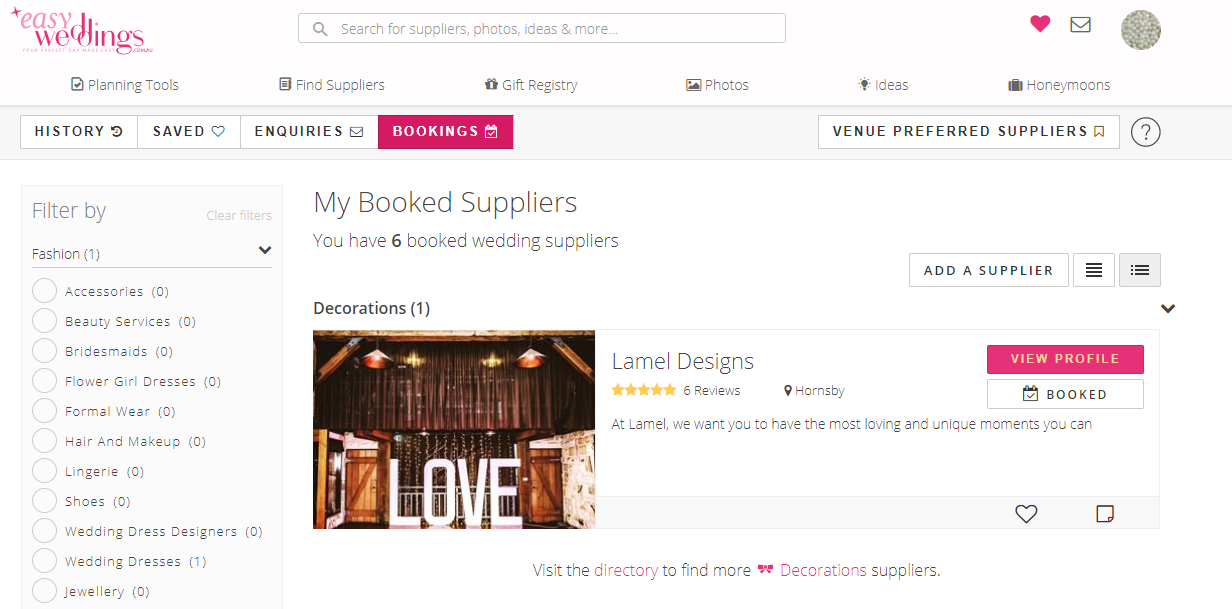The height and width of the screenshot is (609, 1232).
Task: Open Venue Preferred Suppliers button
Action: point(968,131)
